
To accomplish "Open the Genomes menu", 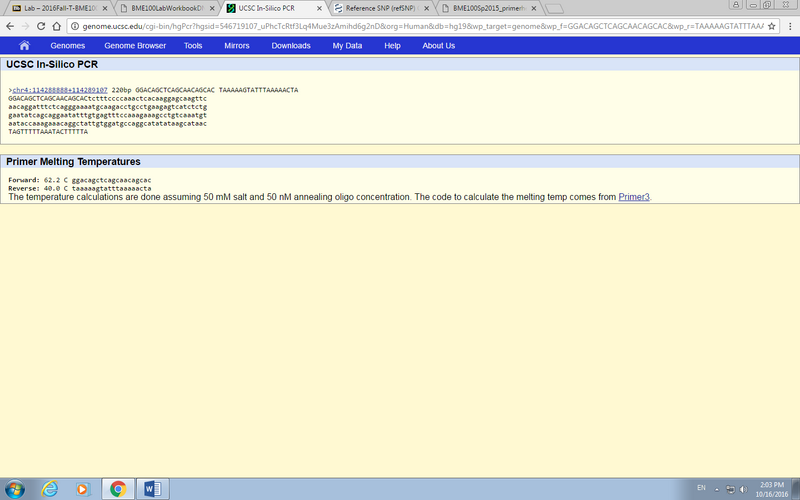I will 67,45.
